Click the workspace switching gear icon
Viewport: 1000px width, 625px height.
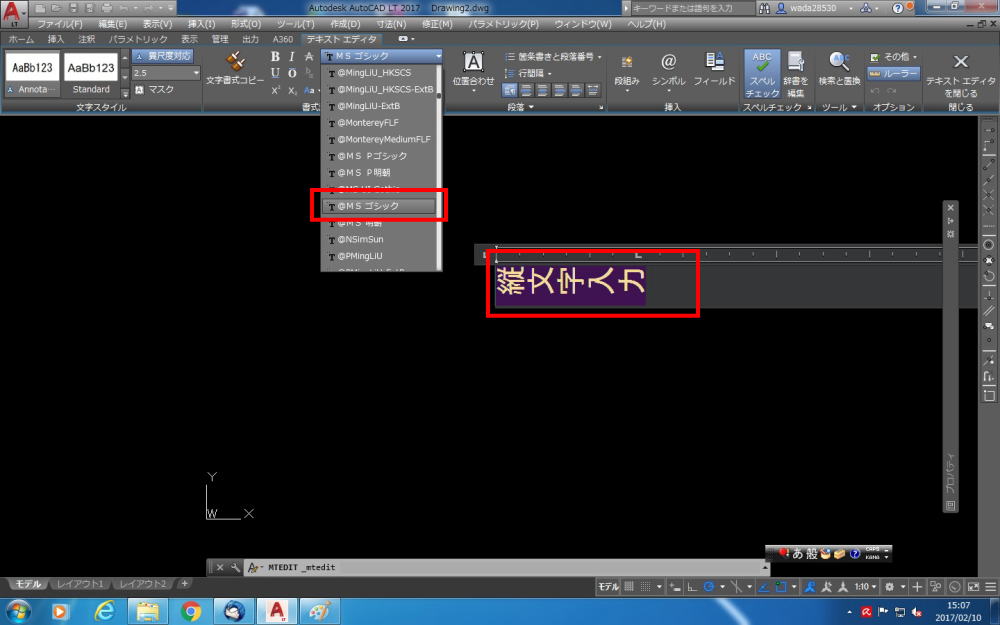pos(889,587)
